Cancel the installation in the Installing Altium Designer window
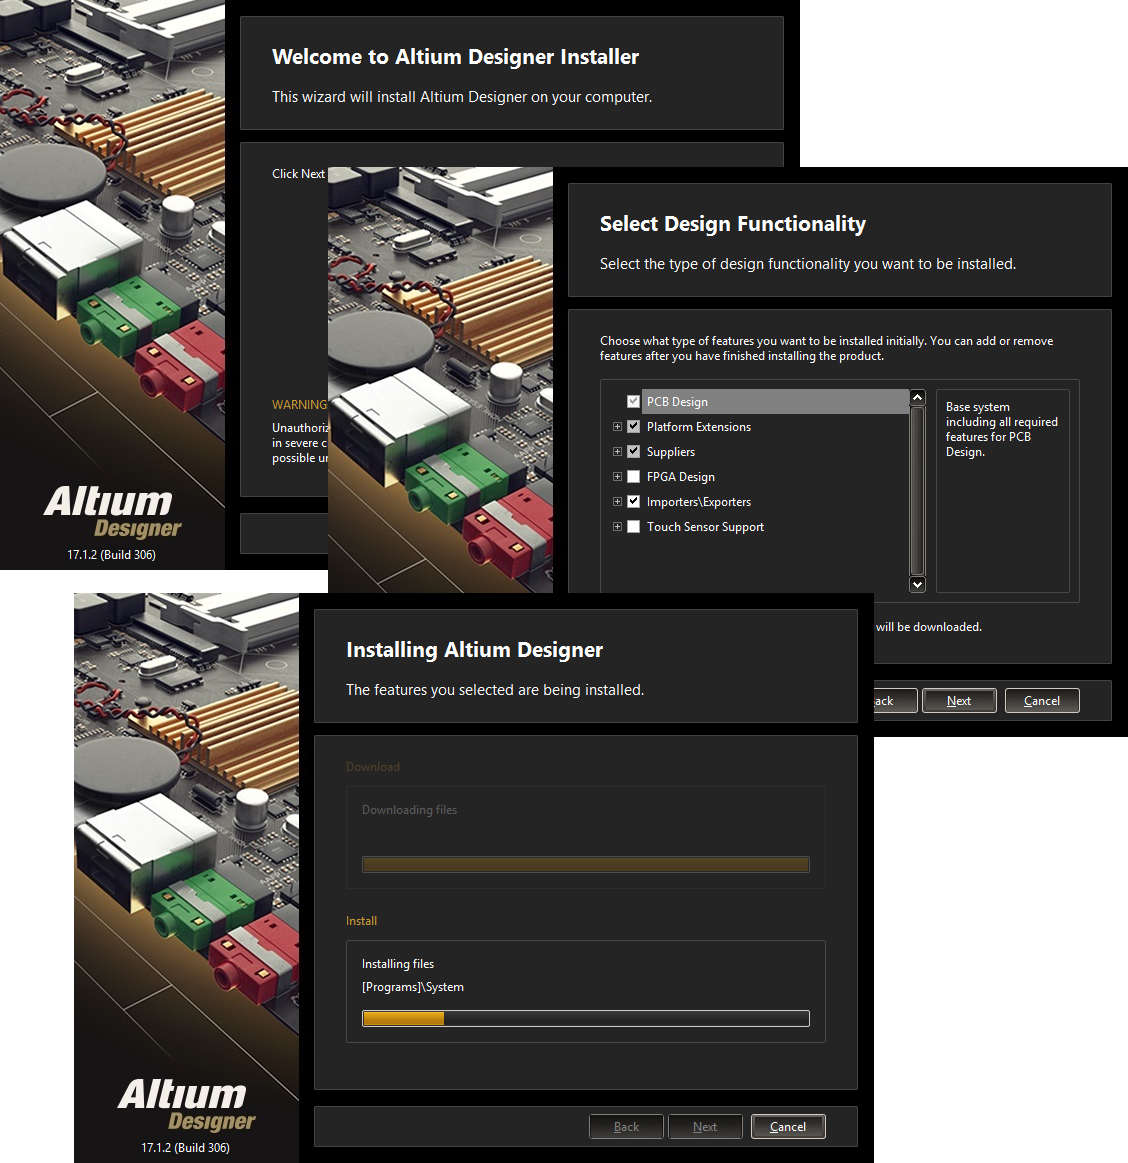Viewport: 1128px width, 1163px height. (x=787, y=1127)
